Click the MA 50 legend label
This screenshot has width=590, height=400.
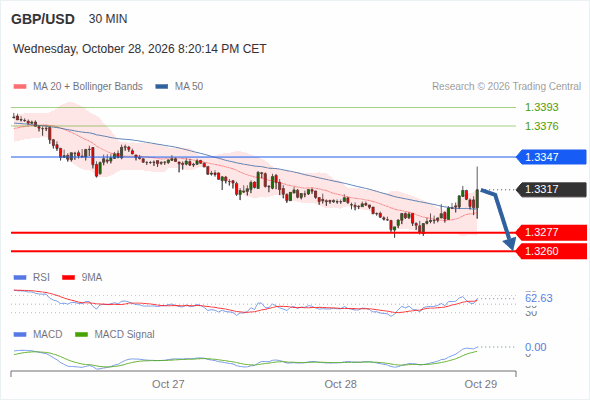click(189, 87)
